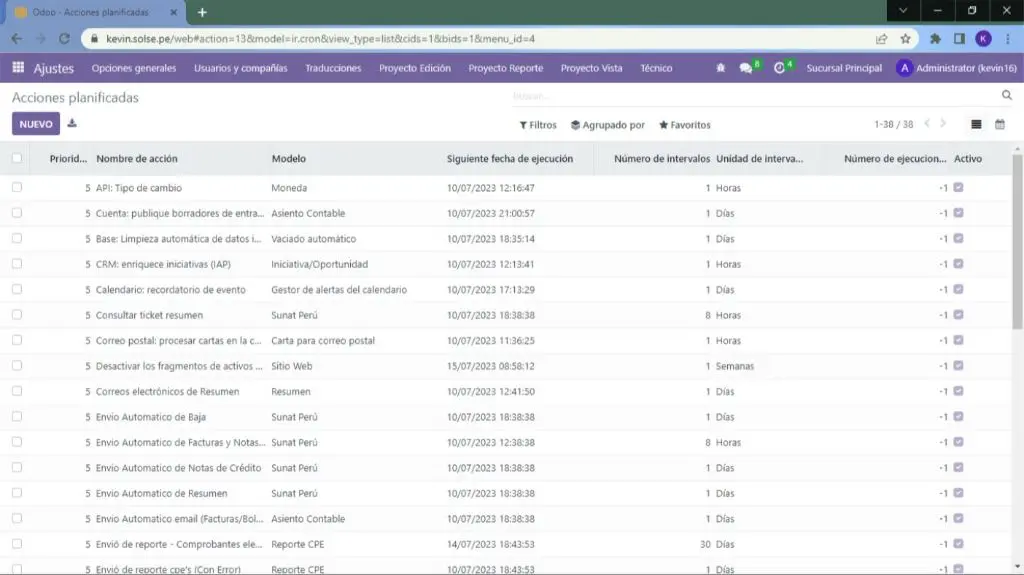The height and width of the screenshot is (575, 1024).
Task: Switch to calendar view
Action: click(999, 125)
